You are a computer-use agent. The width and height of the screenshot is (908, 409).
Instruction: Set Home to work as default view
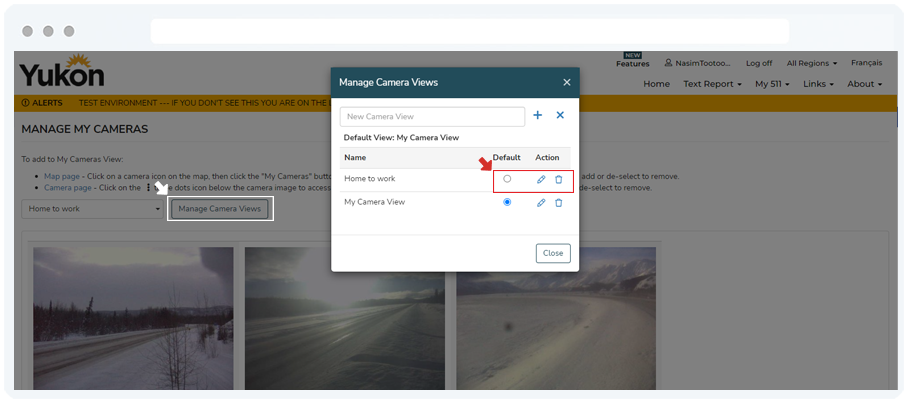coord(507,179)
